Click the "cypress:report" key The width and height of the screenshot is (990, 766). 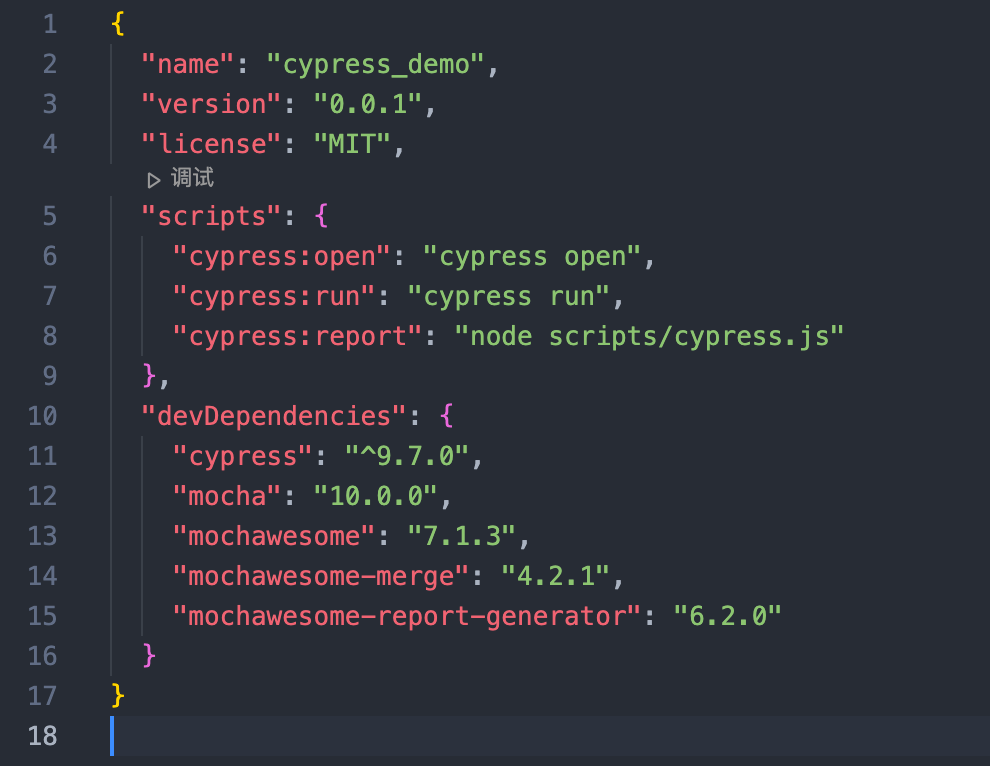pyautogui.click(x=297, y=337)
